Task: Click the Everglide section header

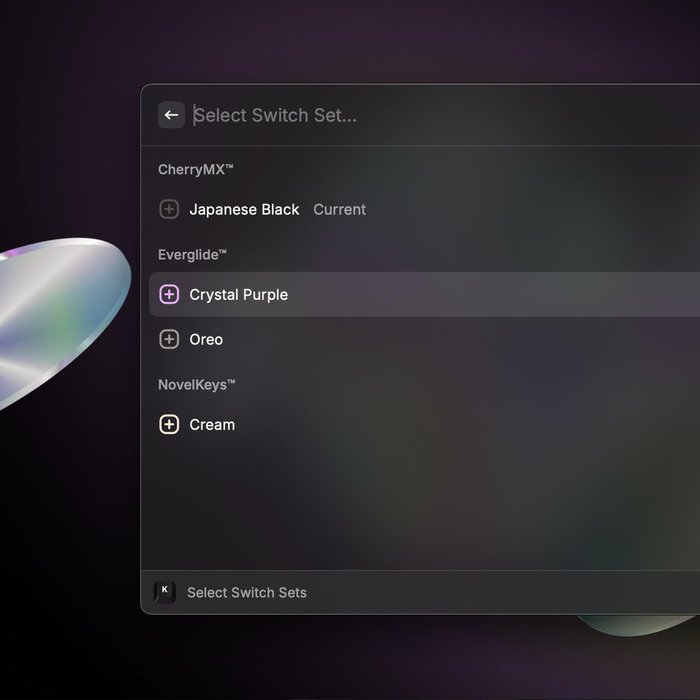Action: tap(192, 255)
